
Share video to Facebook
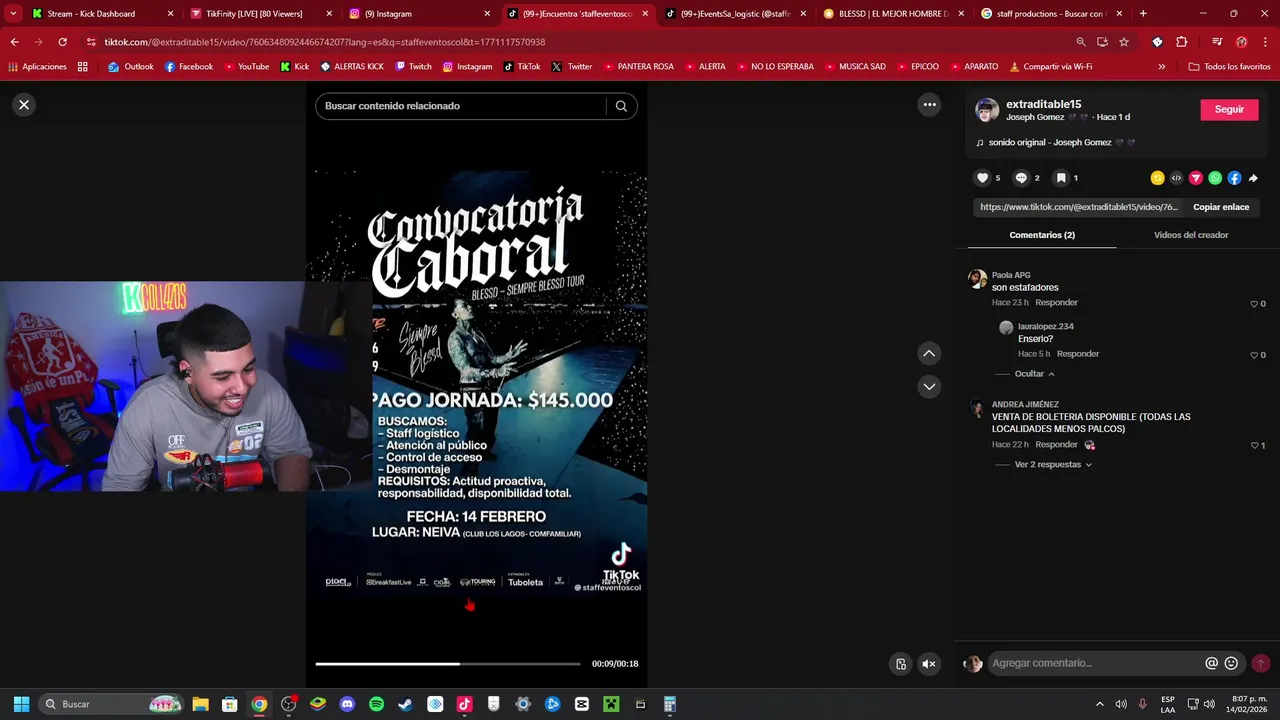tap(1234, 178)
